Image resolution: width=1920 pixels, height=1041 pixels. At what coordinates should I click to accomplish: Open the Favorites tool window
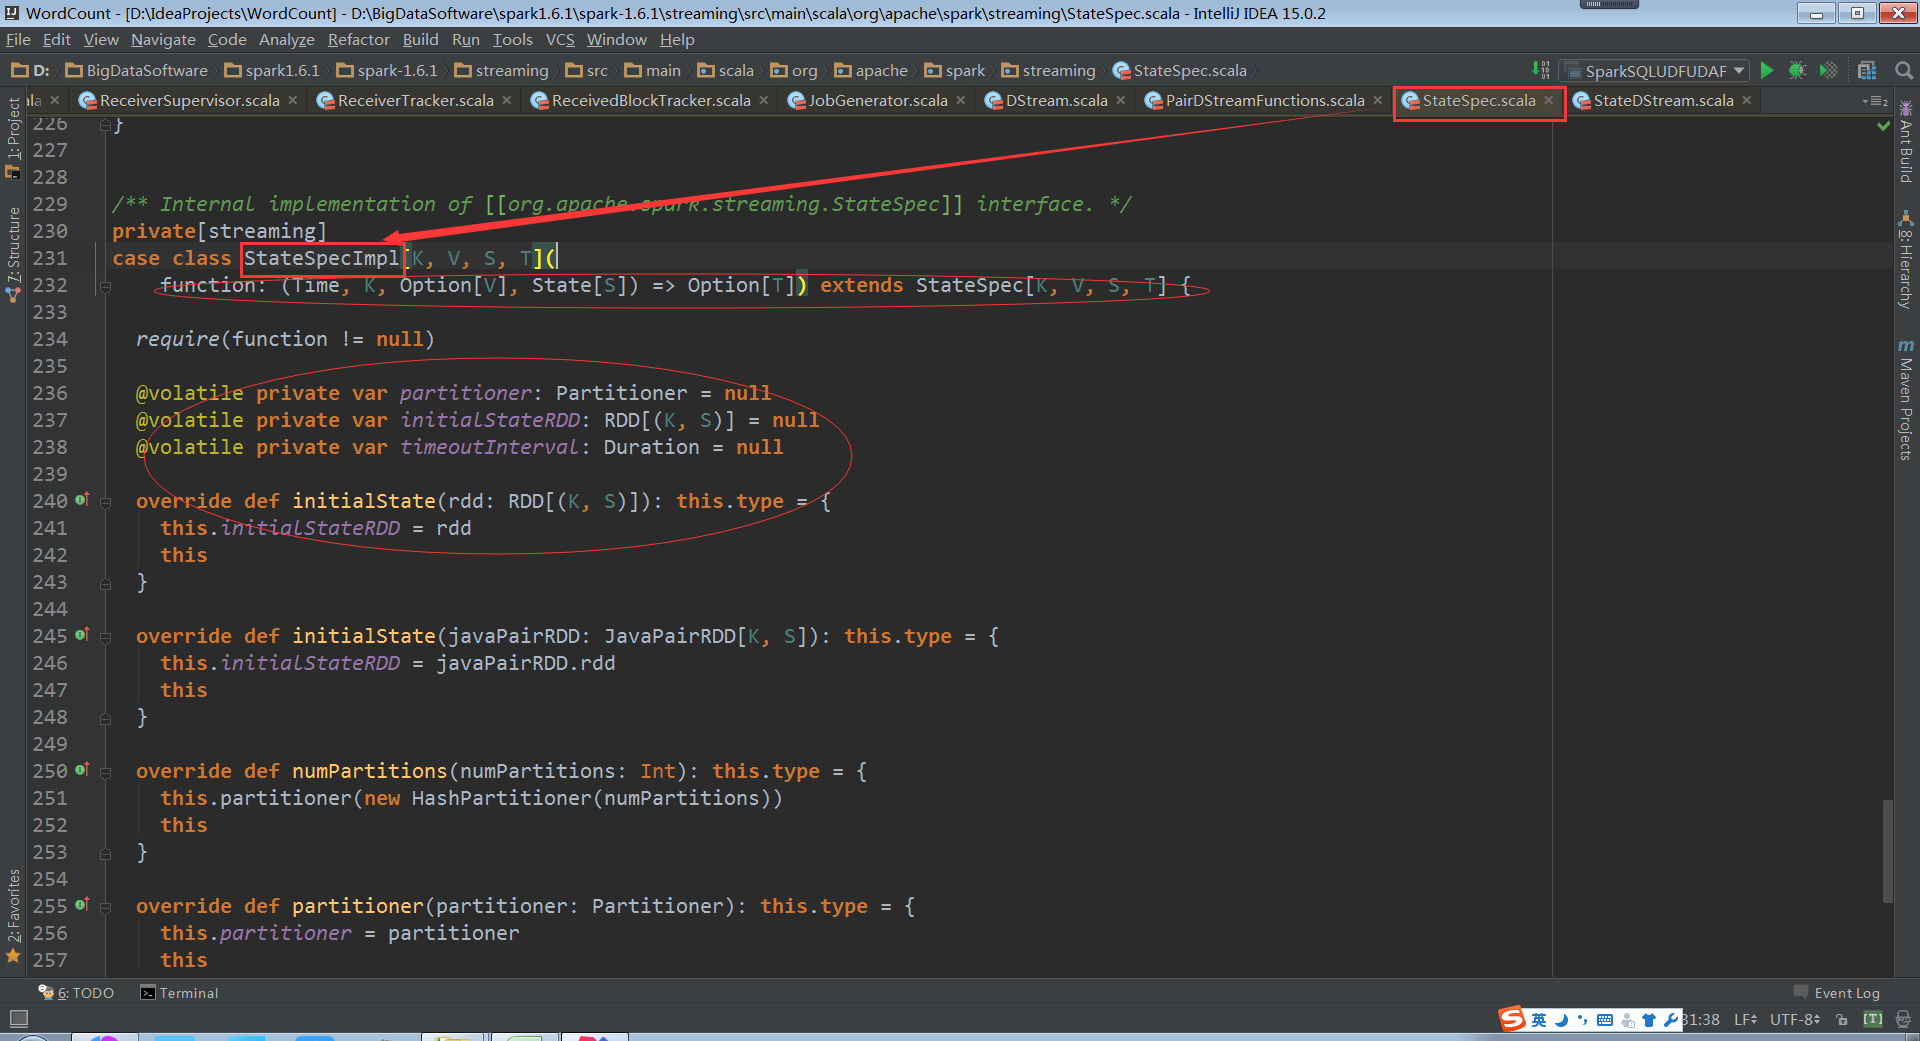(x=13, y=916)
